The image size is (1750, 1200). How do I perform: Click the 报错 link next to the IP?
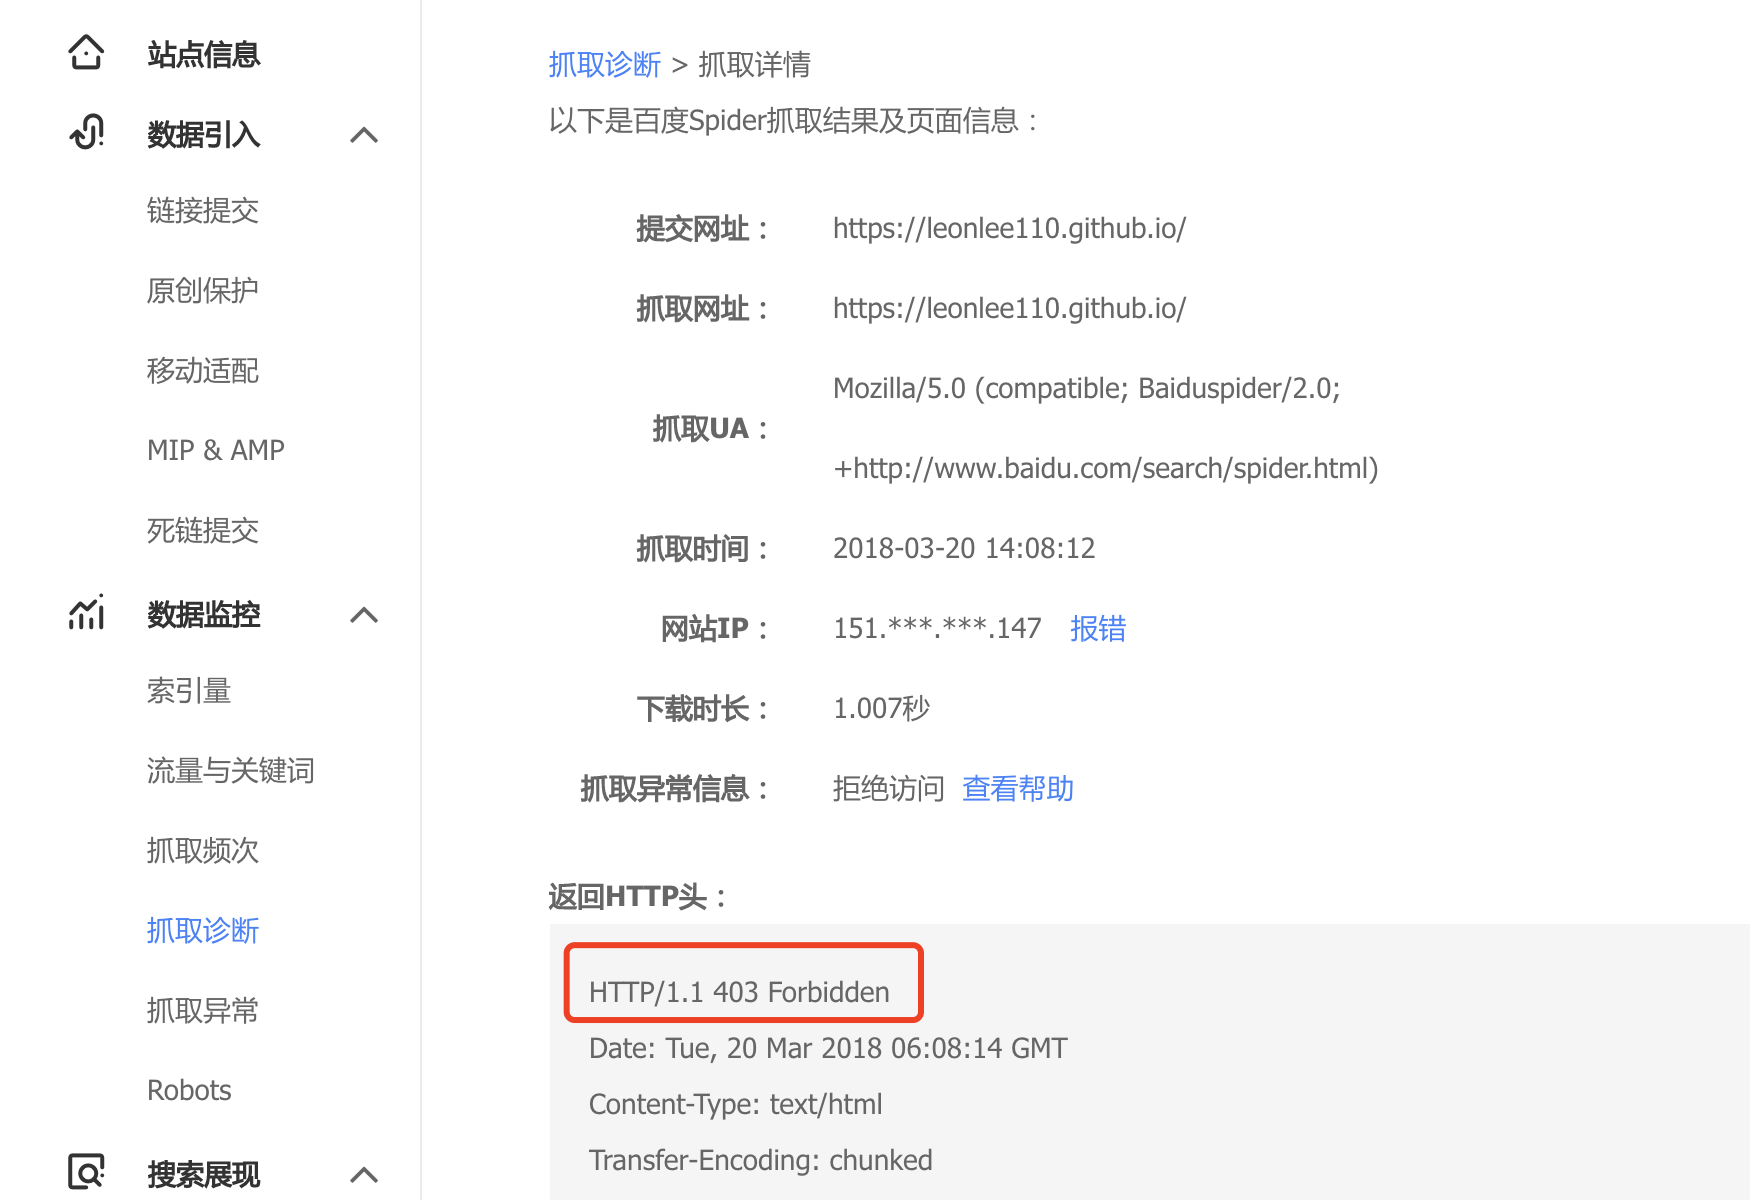[1098, 628]
